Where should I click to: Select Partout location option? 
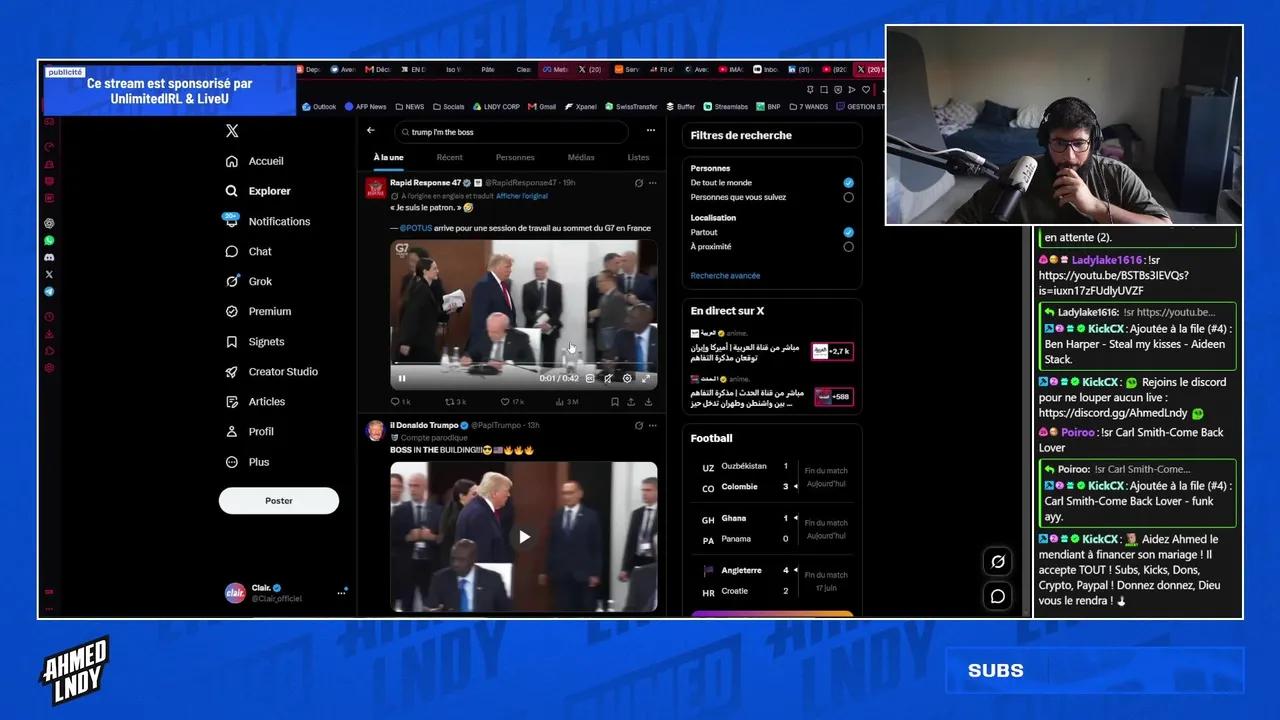point(848,232)
